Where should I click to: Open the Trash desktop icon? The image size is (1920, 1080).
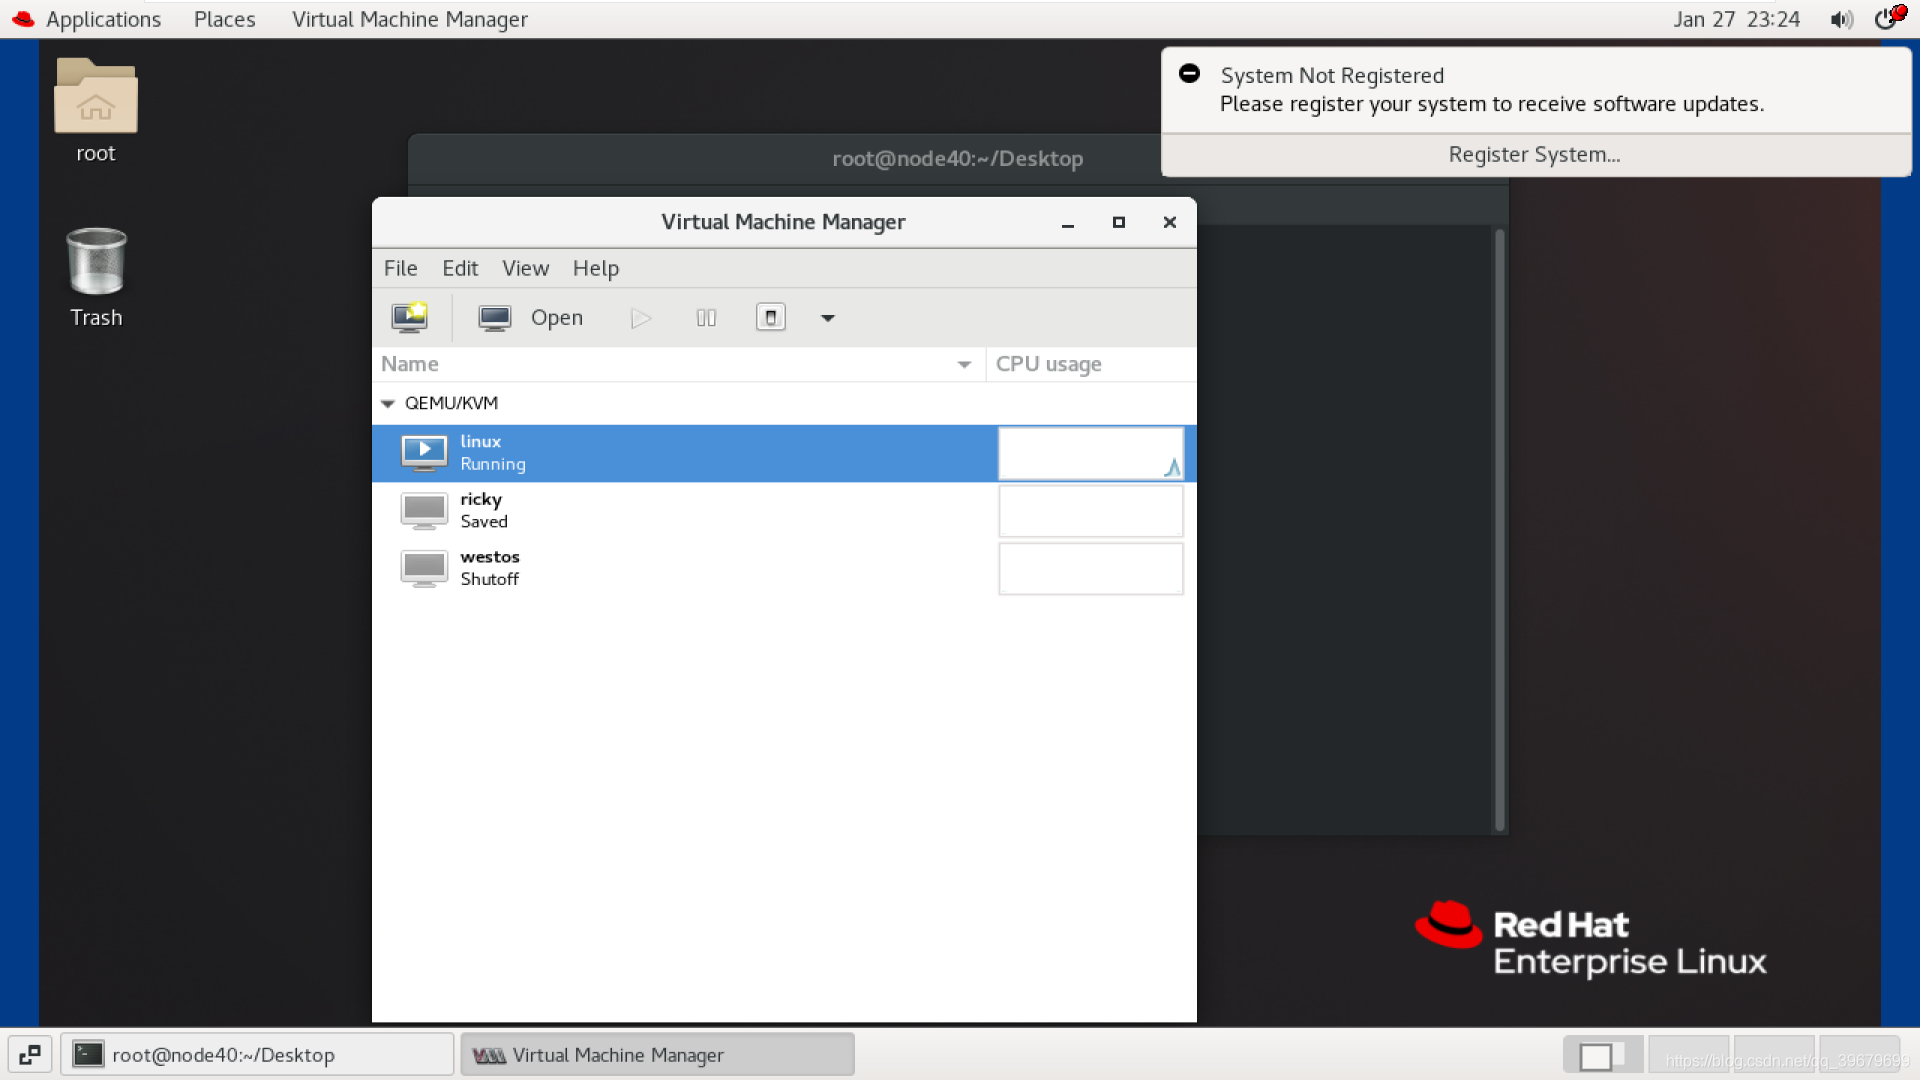click(x=96, y=263)
